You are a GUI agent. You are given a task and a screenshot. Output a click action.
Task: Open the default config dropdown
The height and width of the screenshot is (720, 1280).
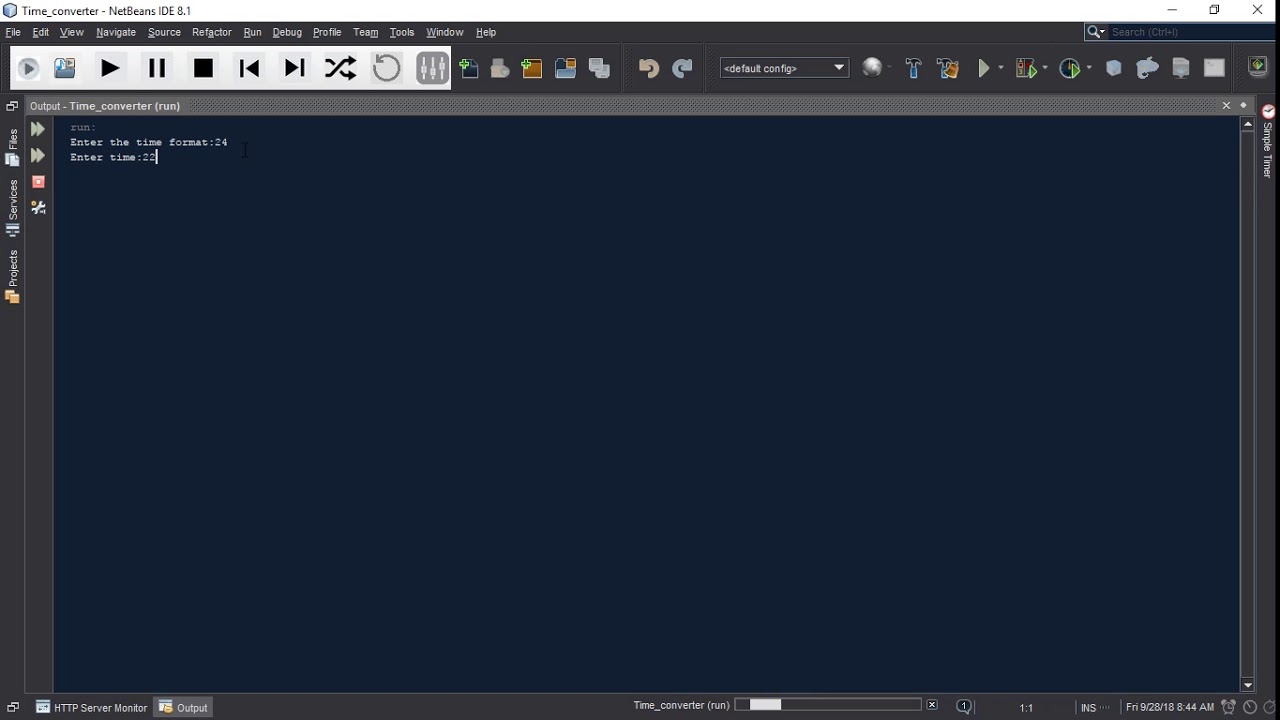coord(785,68)
